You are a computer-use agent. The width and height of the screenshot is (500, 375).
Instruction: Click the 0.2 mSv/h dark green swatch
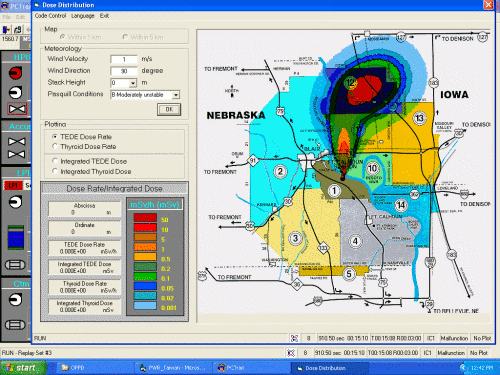click(x=145, y=266)
